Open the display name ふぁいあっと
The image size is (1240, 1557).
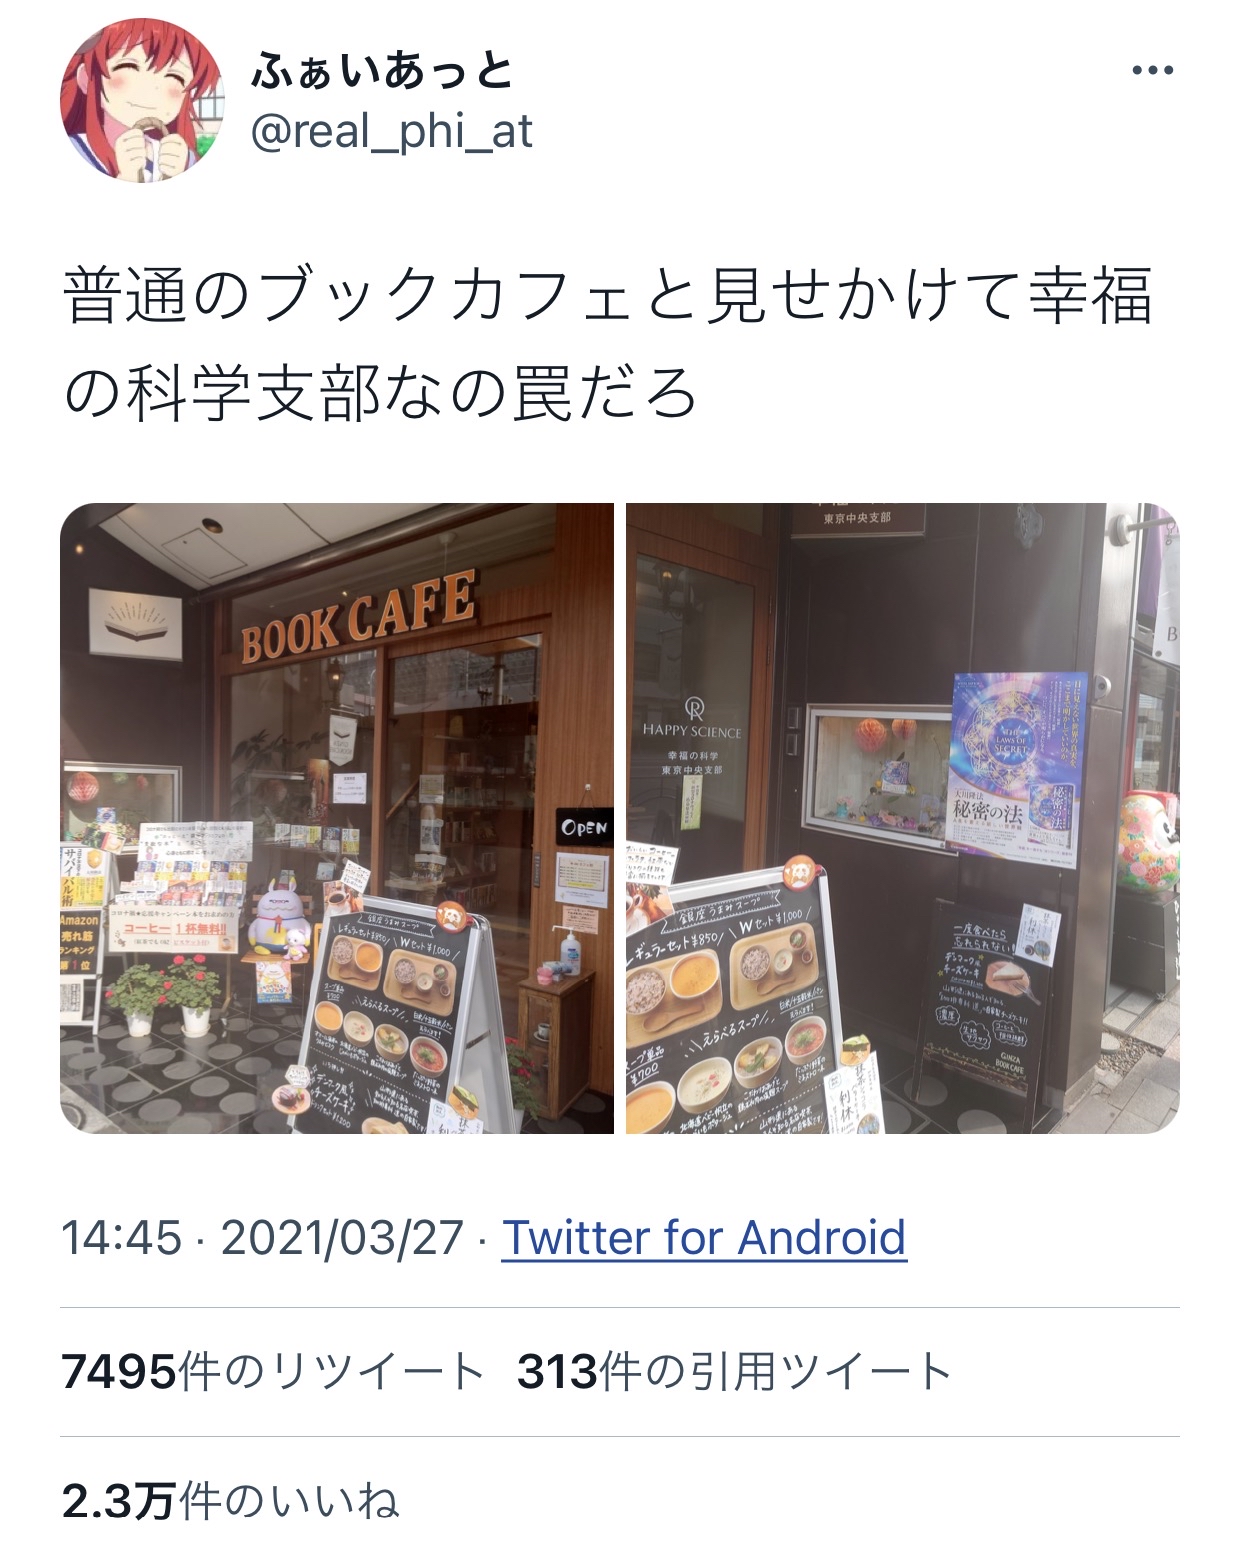(383, 72)
